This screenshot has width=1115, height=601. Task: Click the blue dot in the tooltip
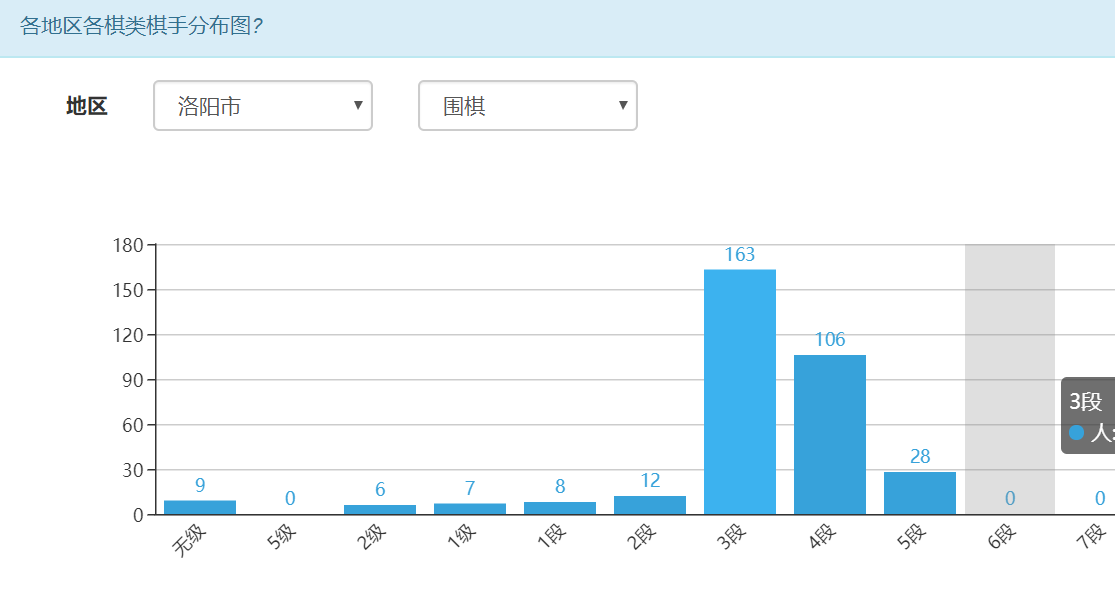pyautogui.click(x=1076, y=433)
